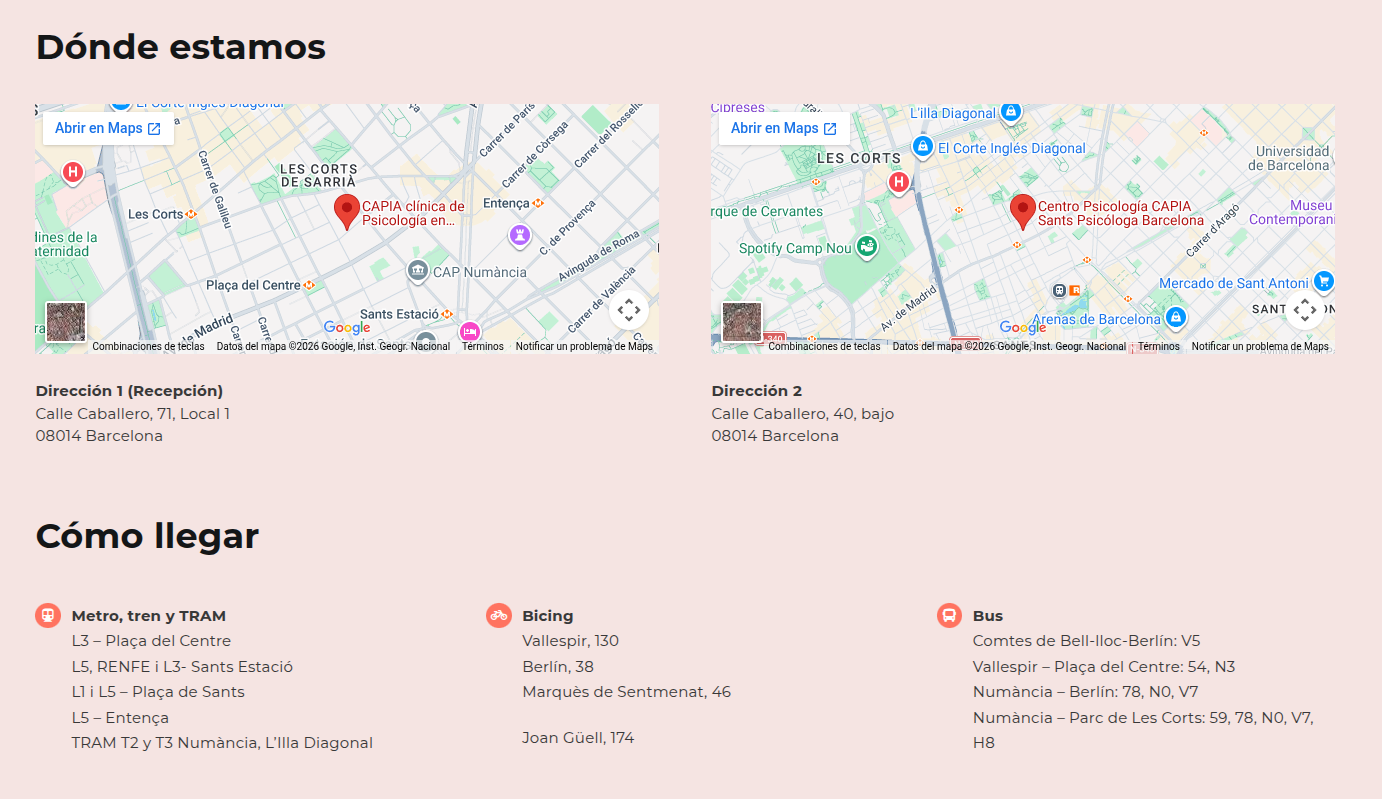Click the Joan Güell, 174 Bicing entry
Screen dimensions: 1382x799
[578, 738]
